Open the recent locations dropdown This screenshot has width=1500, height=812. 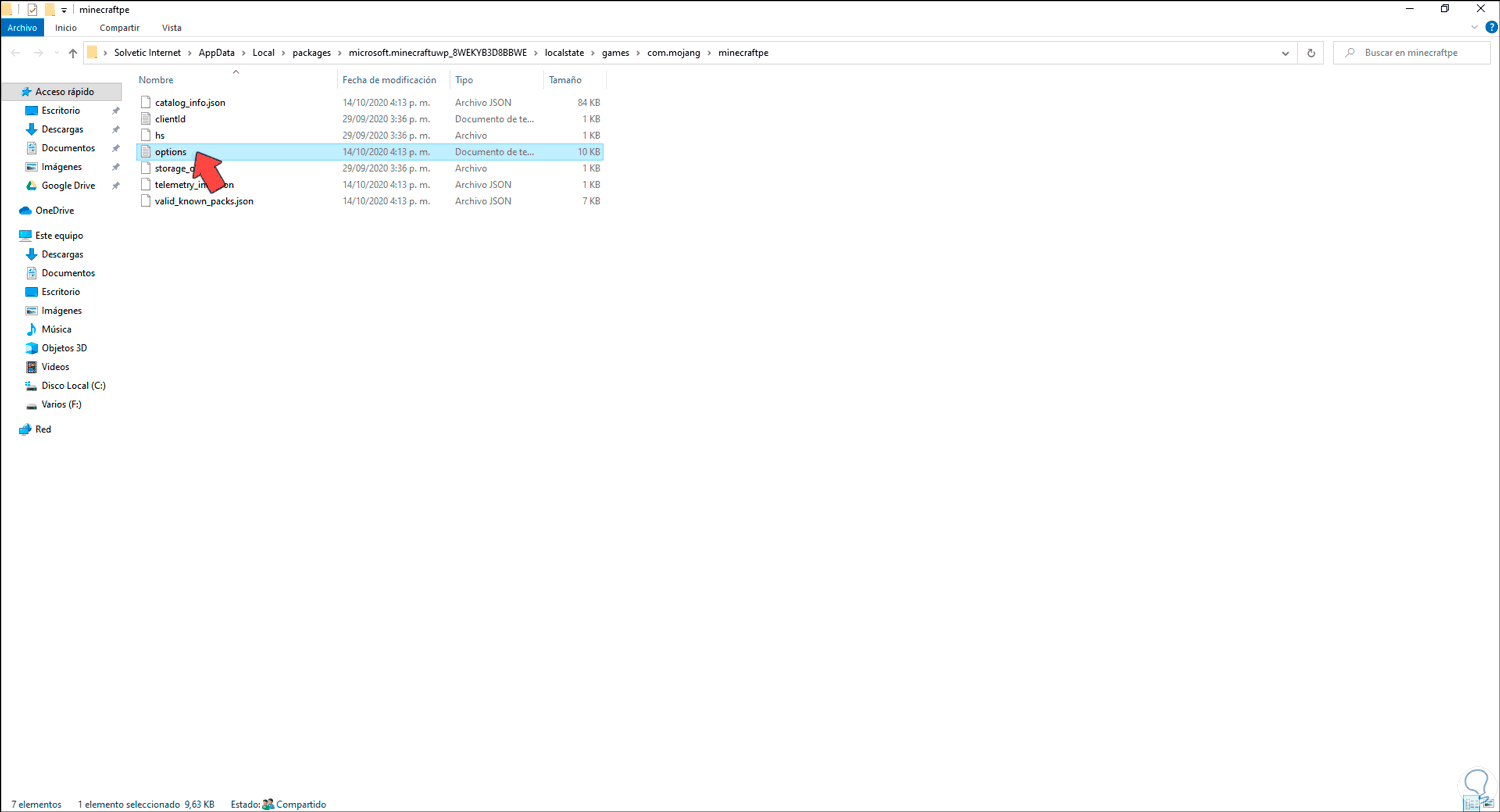click(56, 53)
